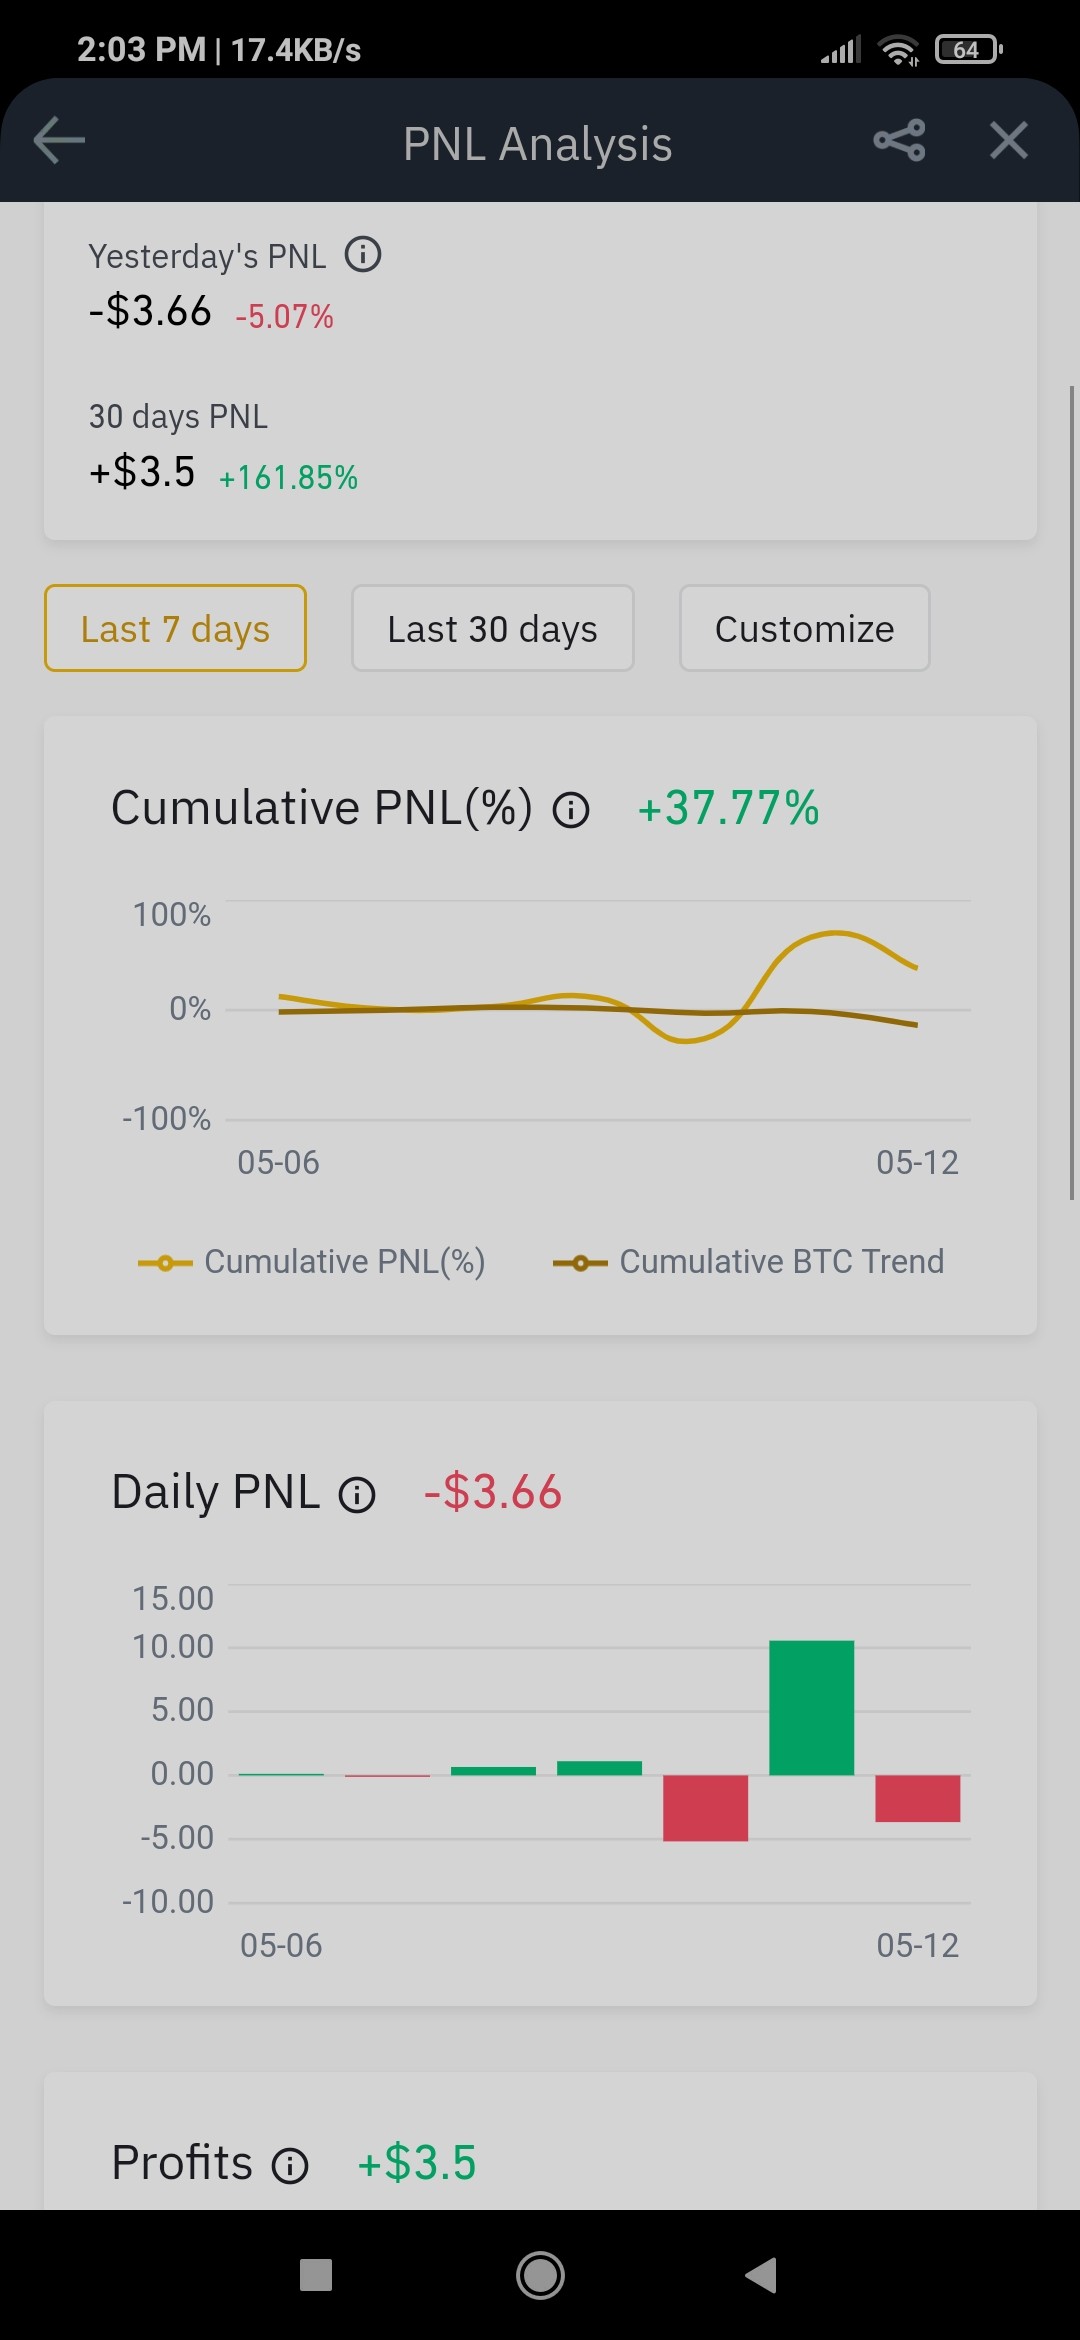This screenshot has width=1080, height=2340.
Task: Tap the peak of yellow cumulative PNL line
Action: pos(836,933)
